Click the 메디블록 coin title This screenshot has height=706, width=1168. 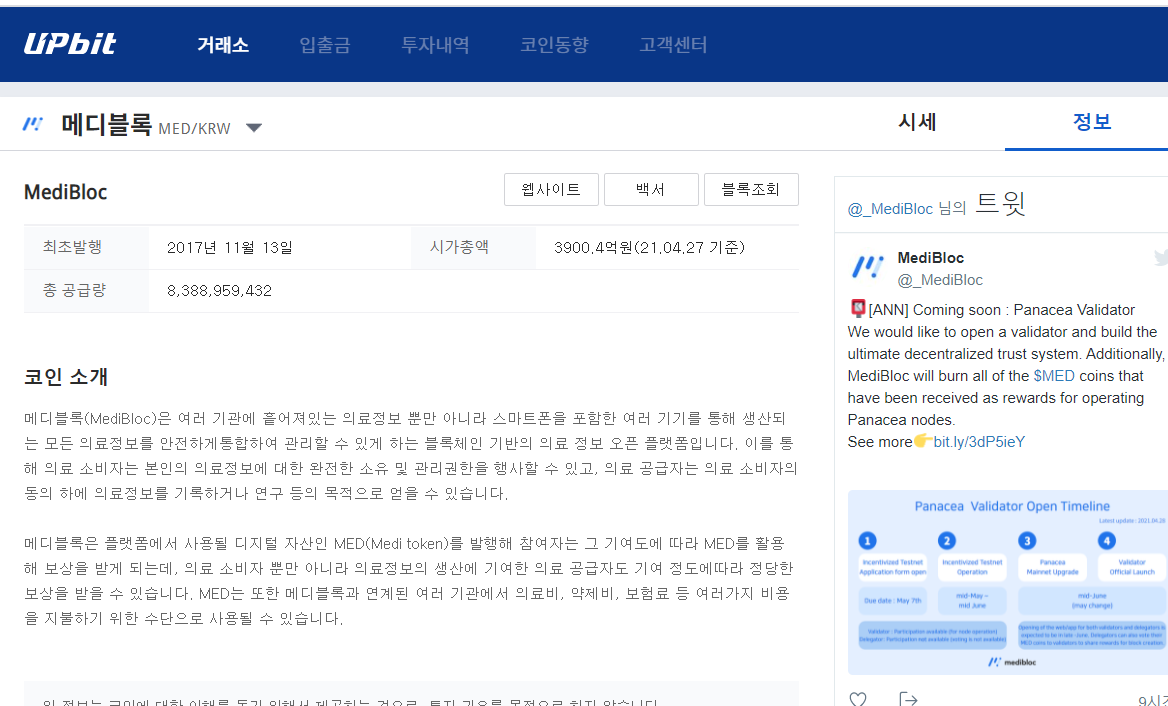point(107,124)
